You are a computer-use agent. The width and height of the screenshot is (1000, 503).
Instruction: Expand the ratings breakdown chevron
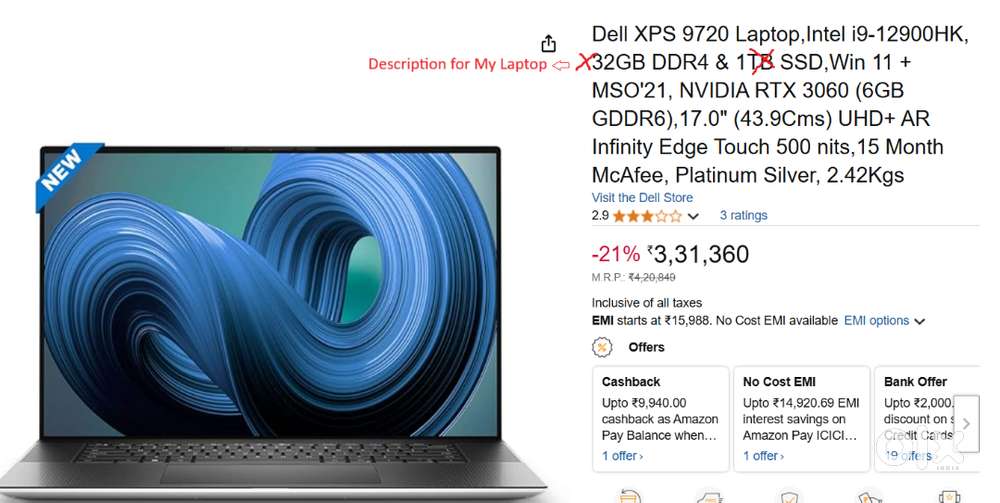693,217
